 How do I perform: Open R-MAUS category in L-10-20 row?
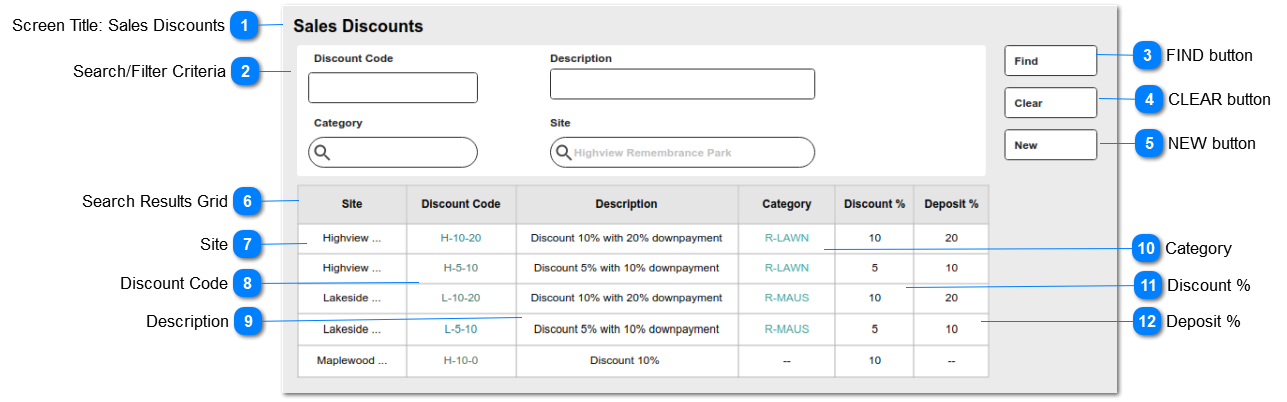[787, 298]
